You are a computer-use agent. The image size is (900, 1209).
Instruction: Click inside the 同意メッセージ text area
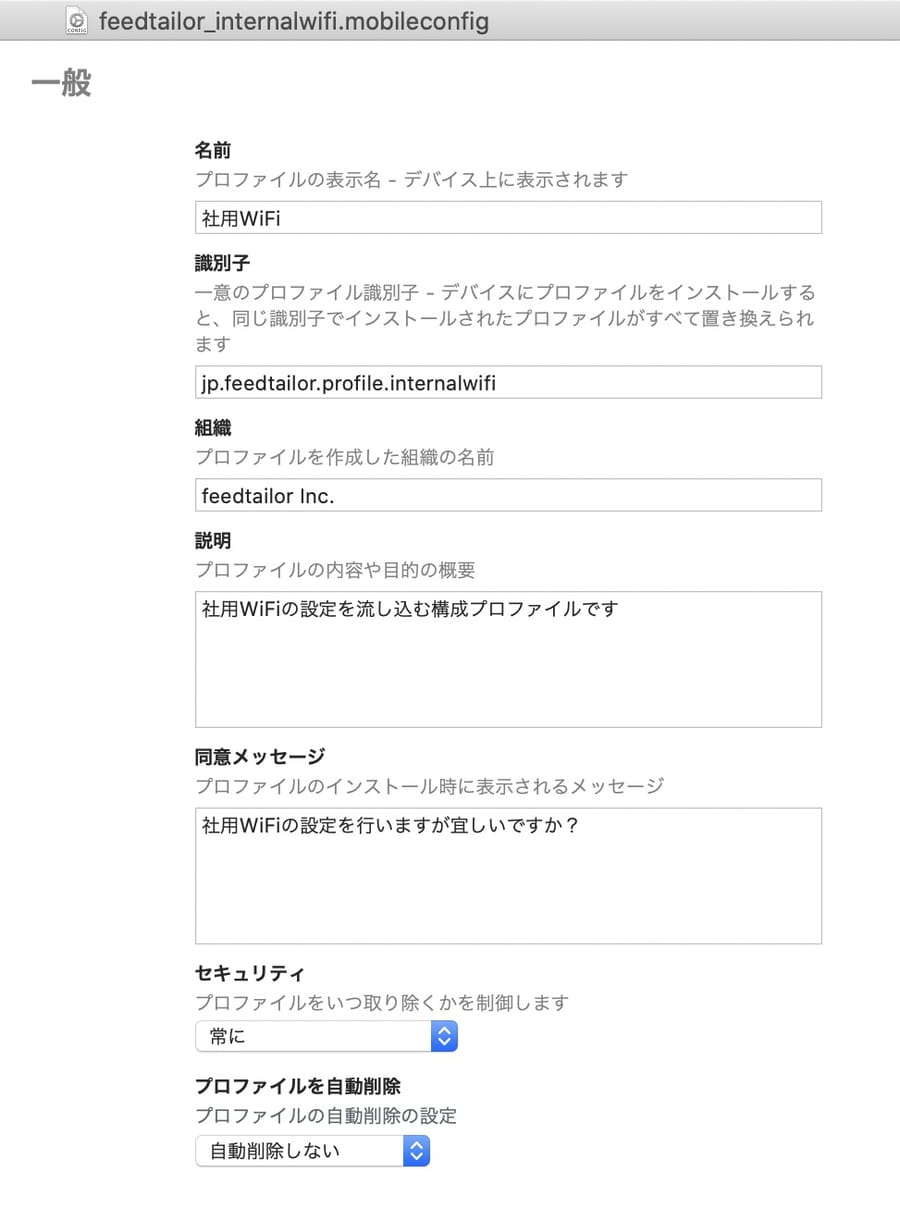click(508, 876)
